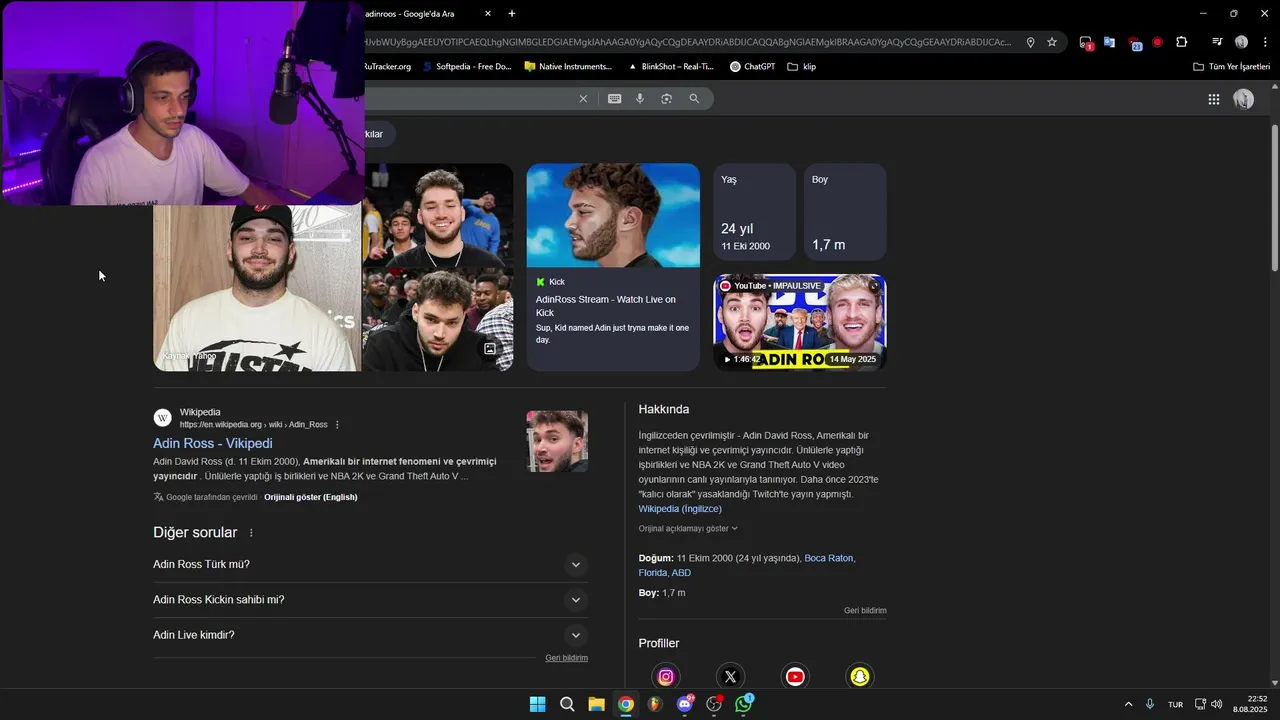The width and height of the screenshot is (1280, 720).
Task: Open Chrome profile avatar in toolbar
Action: (x=1241, y=42)
